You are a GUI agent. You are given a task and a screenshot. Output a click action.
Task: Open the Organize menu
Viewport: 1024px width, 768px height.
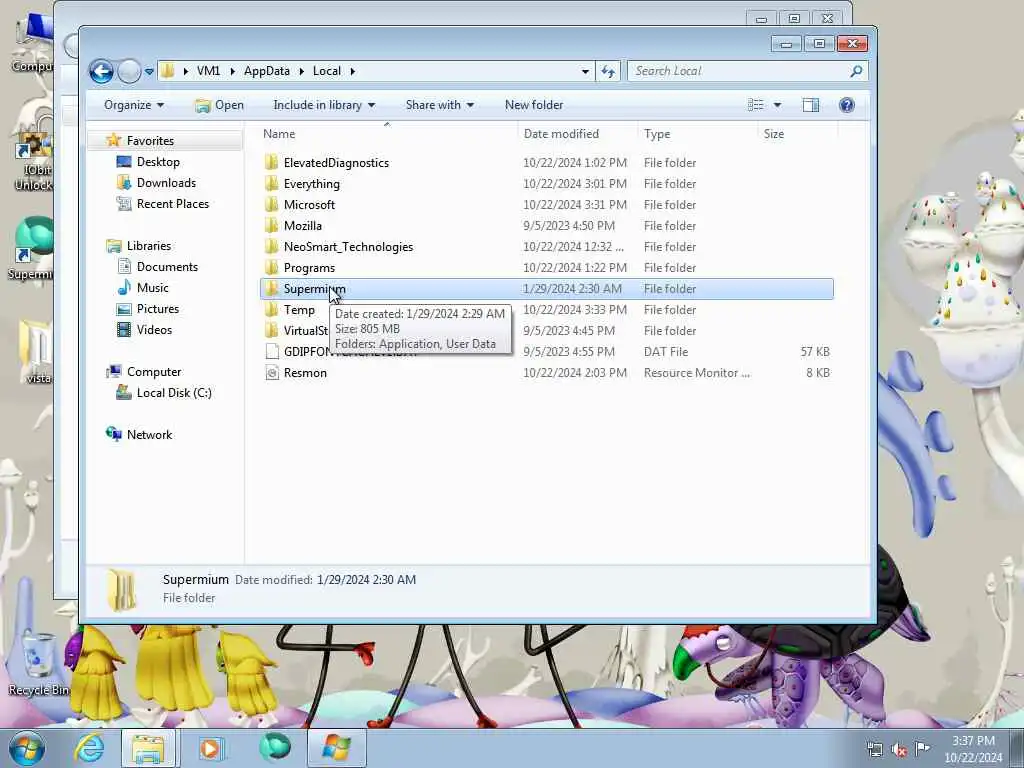[134, 104]
